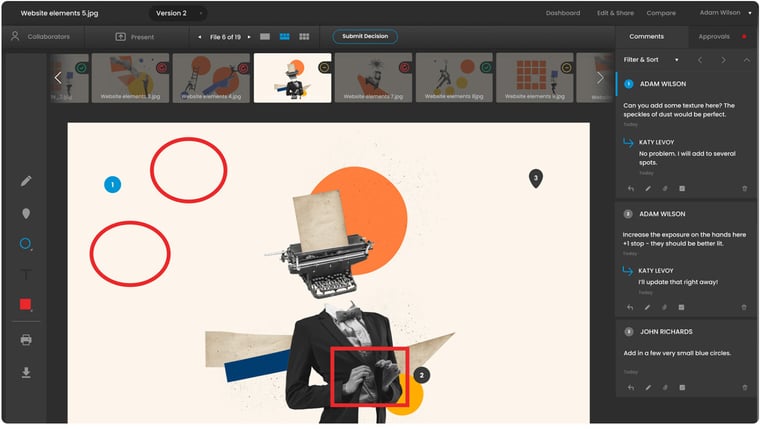This screenshot has height=429, width=760.
Task: Click the Submit Decision button
Action: pyautogui.click(x=364, y=37)
